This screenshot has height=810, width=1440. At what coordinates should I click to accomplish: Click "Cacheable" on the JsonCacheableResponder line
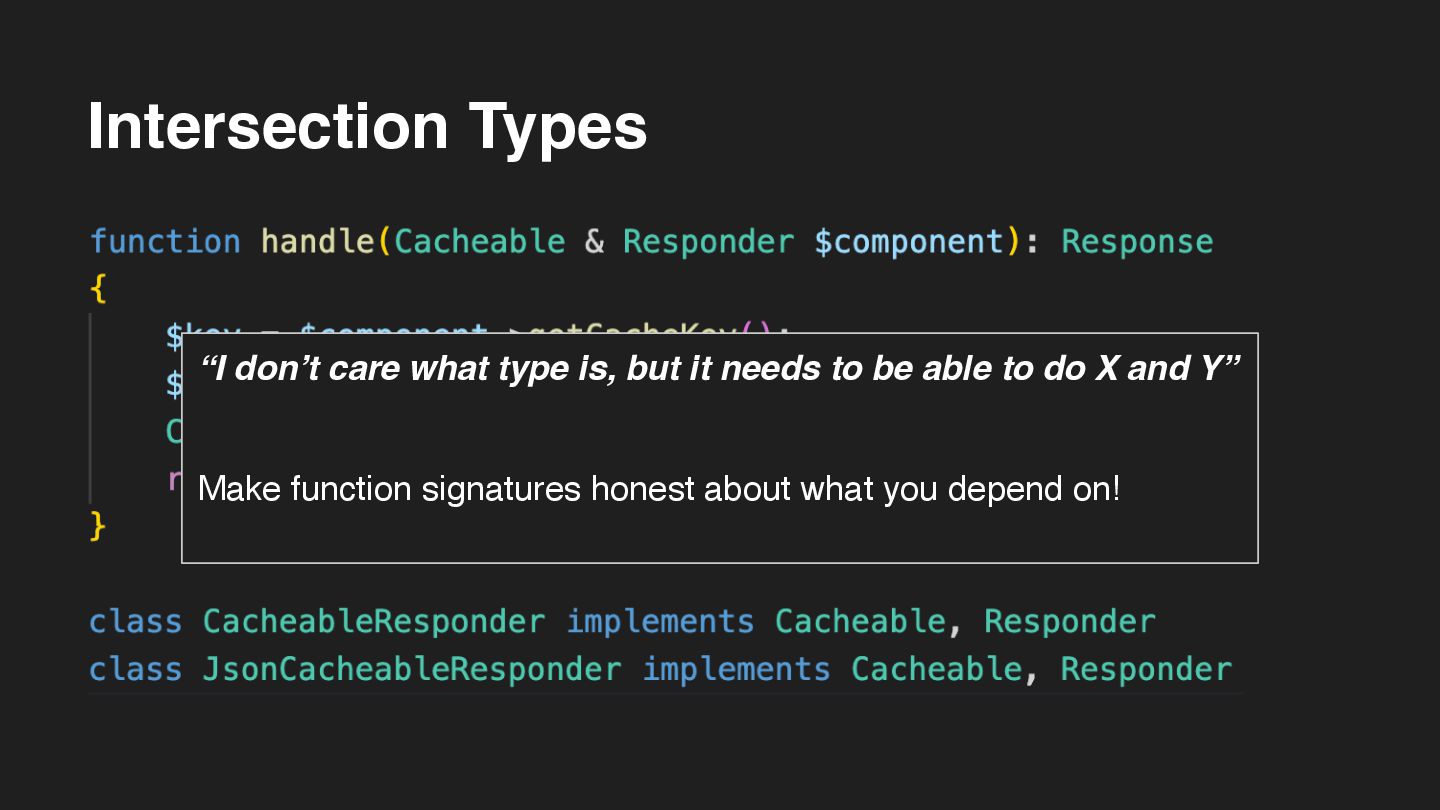[x=937, y=669]
